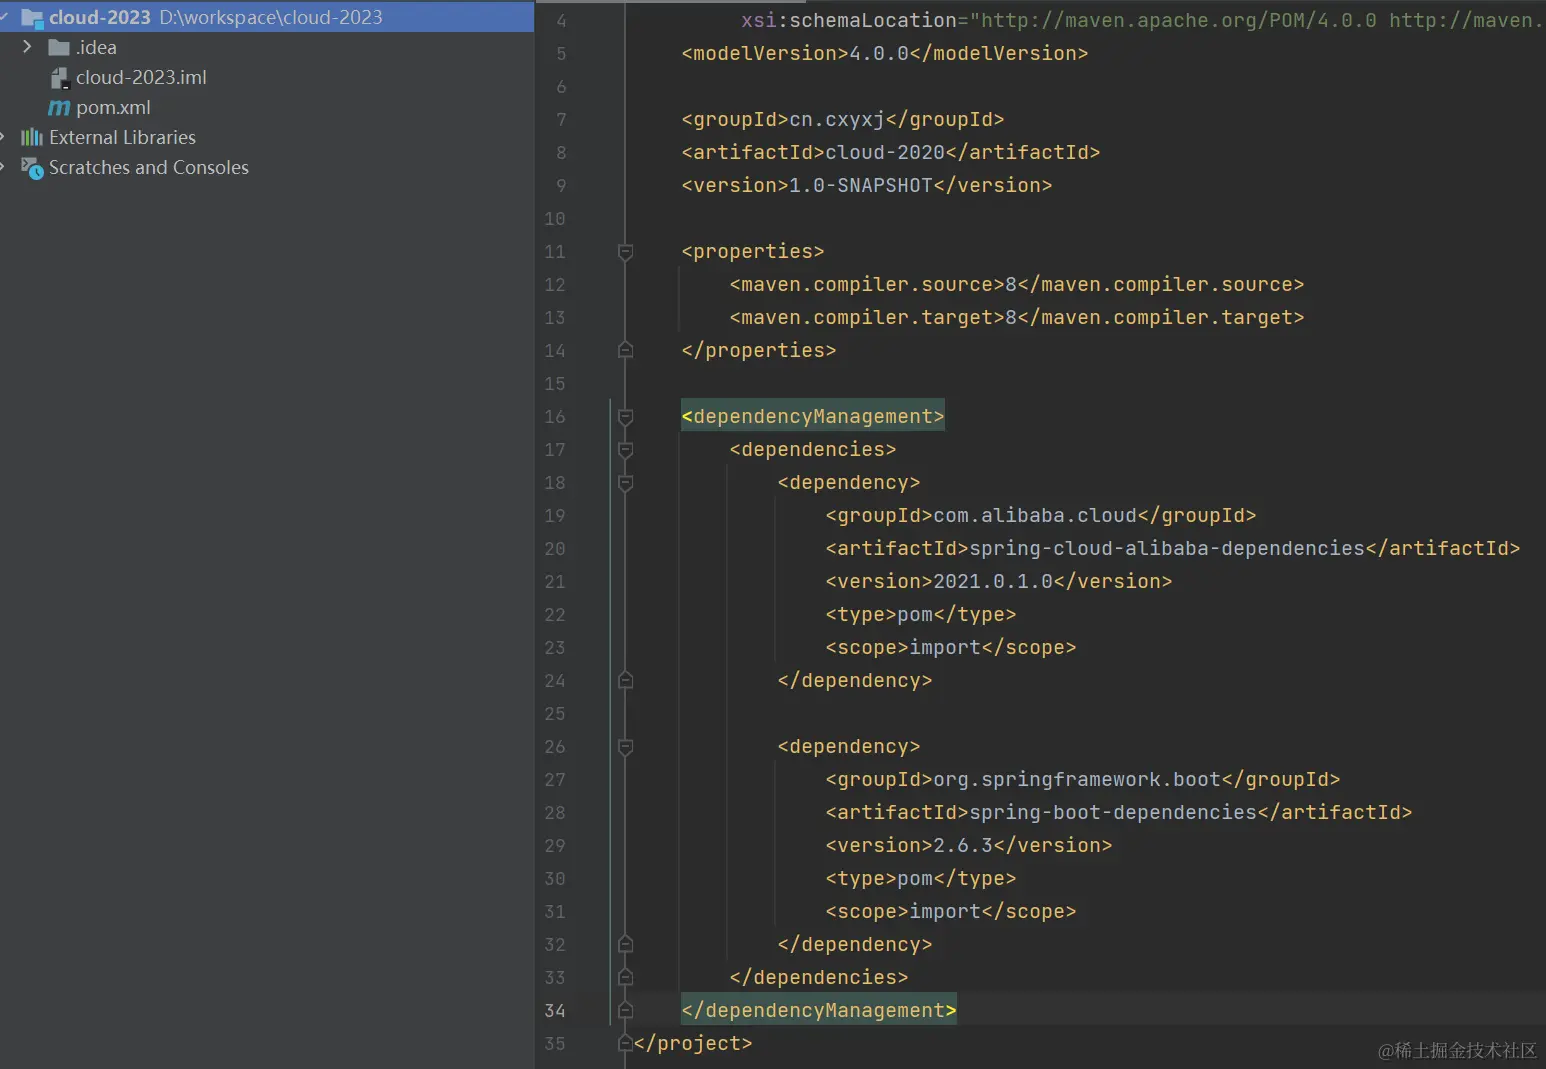Select the cloud-2023 project root row

[267, 17]
